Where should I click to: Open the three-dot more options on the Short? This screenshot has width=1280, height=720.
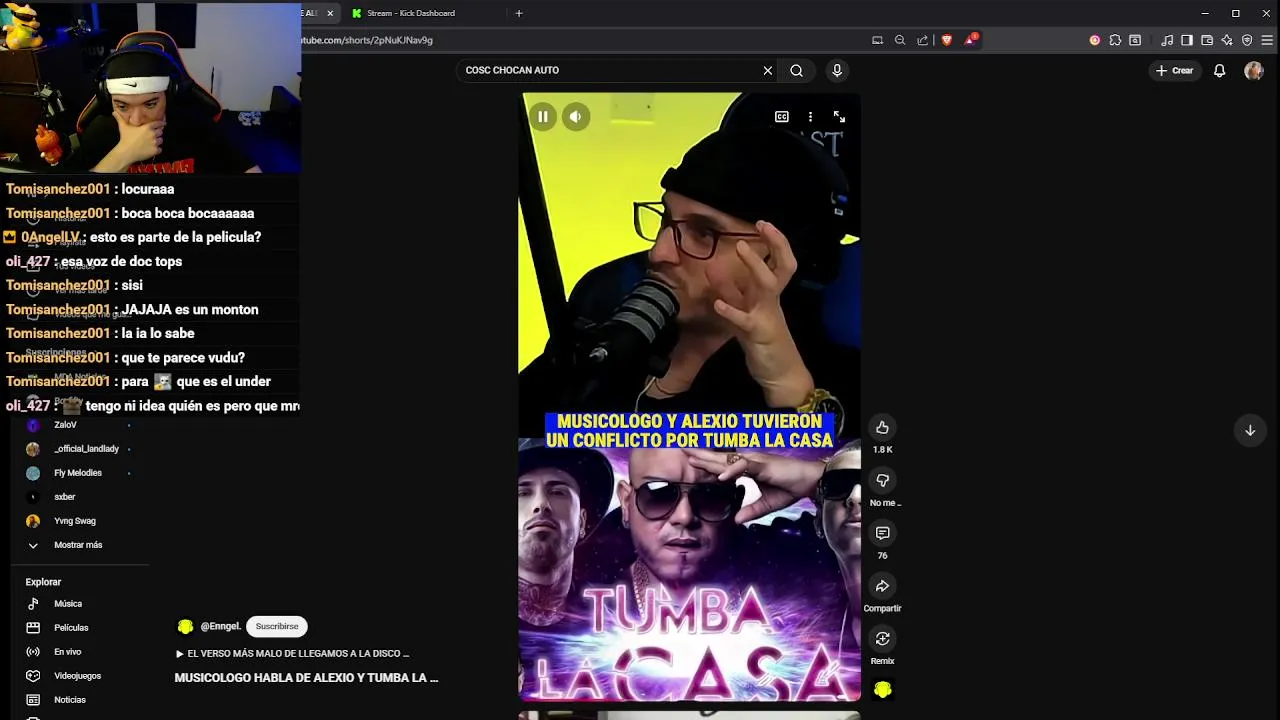(x=810, y=117)
